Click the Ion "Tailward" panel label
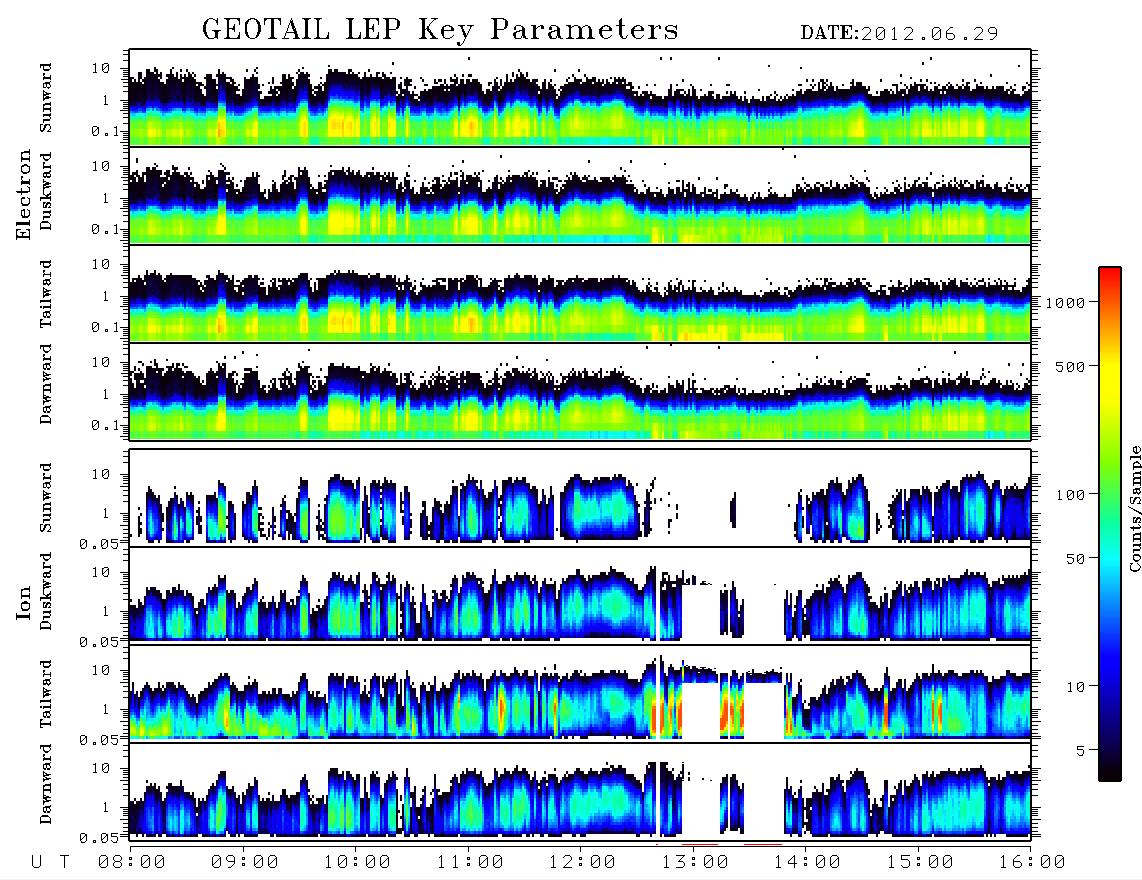 (46, 694)
